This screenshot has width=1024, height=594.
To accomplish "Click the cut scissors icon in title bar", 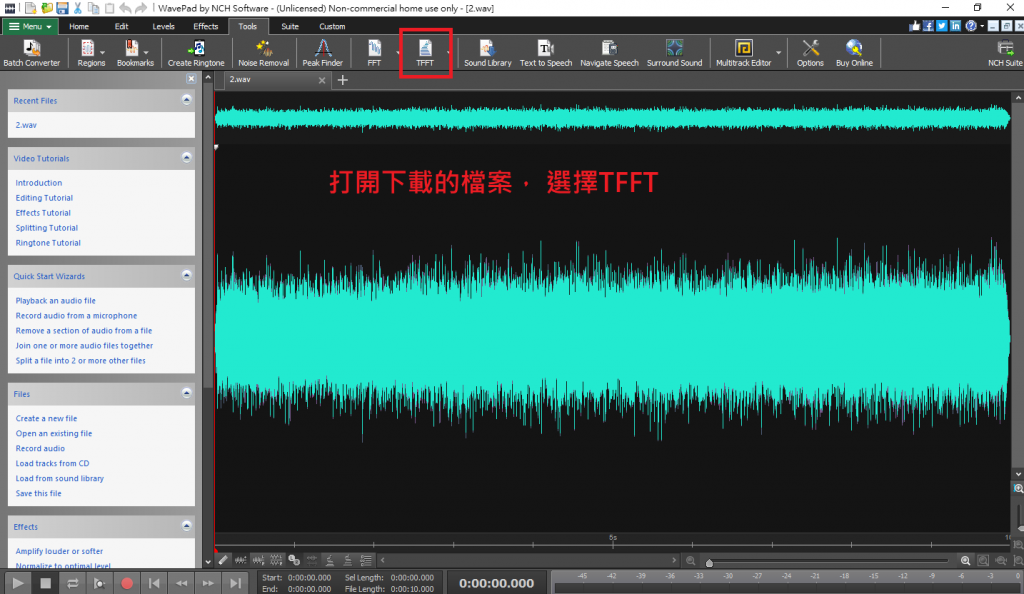I will pyautogui.click(x=78, y=8).
